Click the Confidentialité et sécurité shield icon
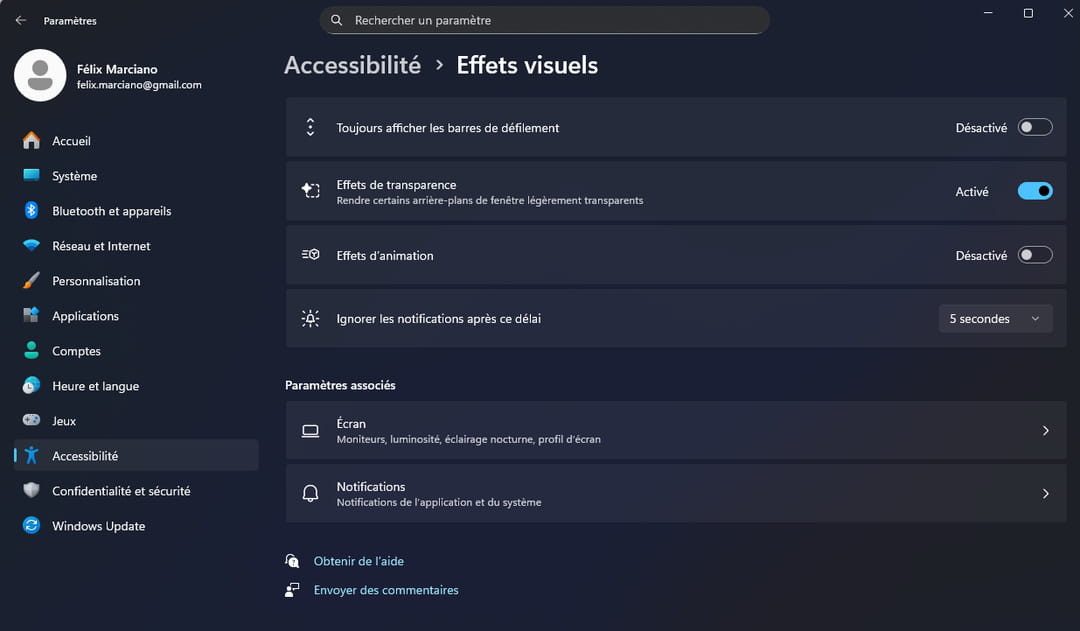Screen dimensions: 1080x631 (x=31, y=491)
